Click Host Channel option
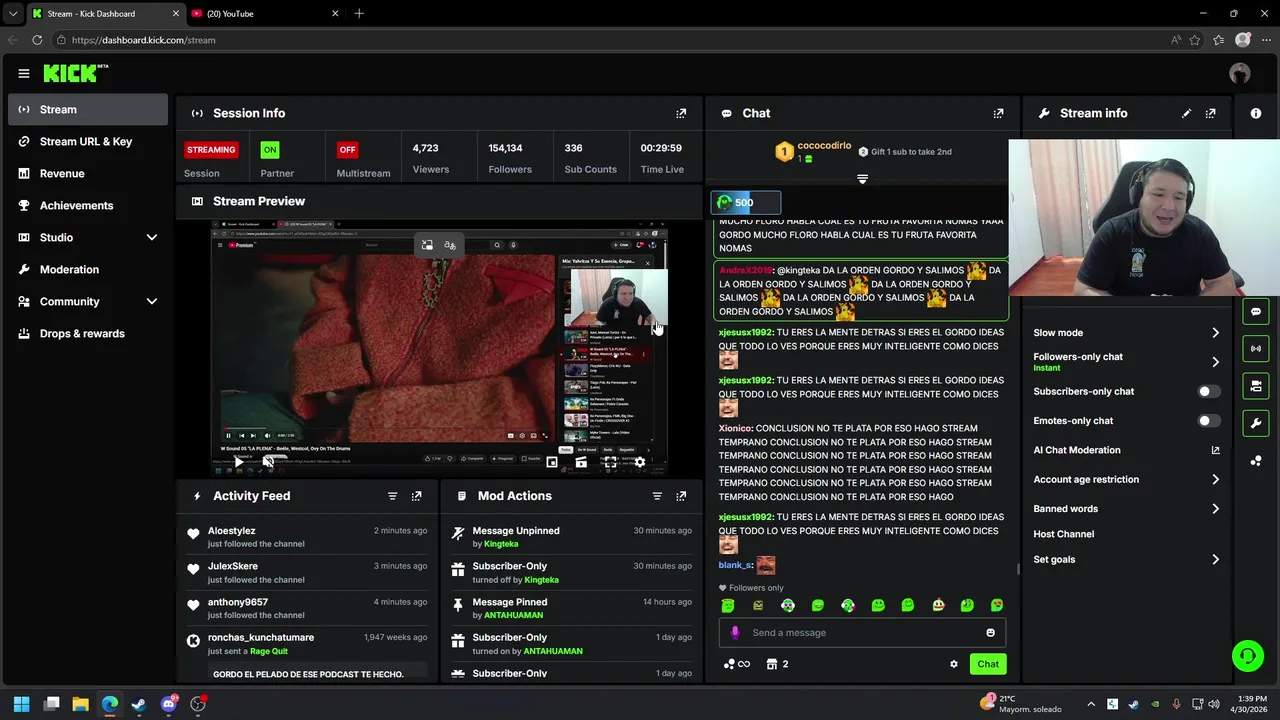Image resolution: width=1280 pixels, height=720 pixels. [1064, 534]
